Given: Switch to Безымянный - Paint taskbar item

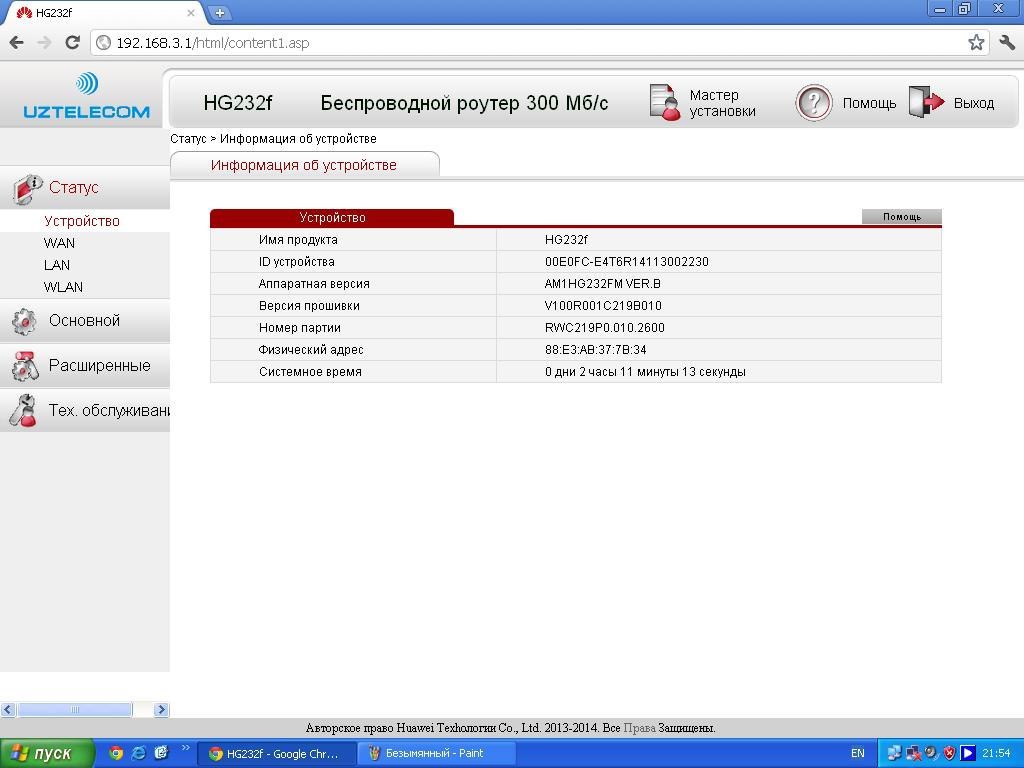Looking at the screenshot, I should 436,753.
